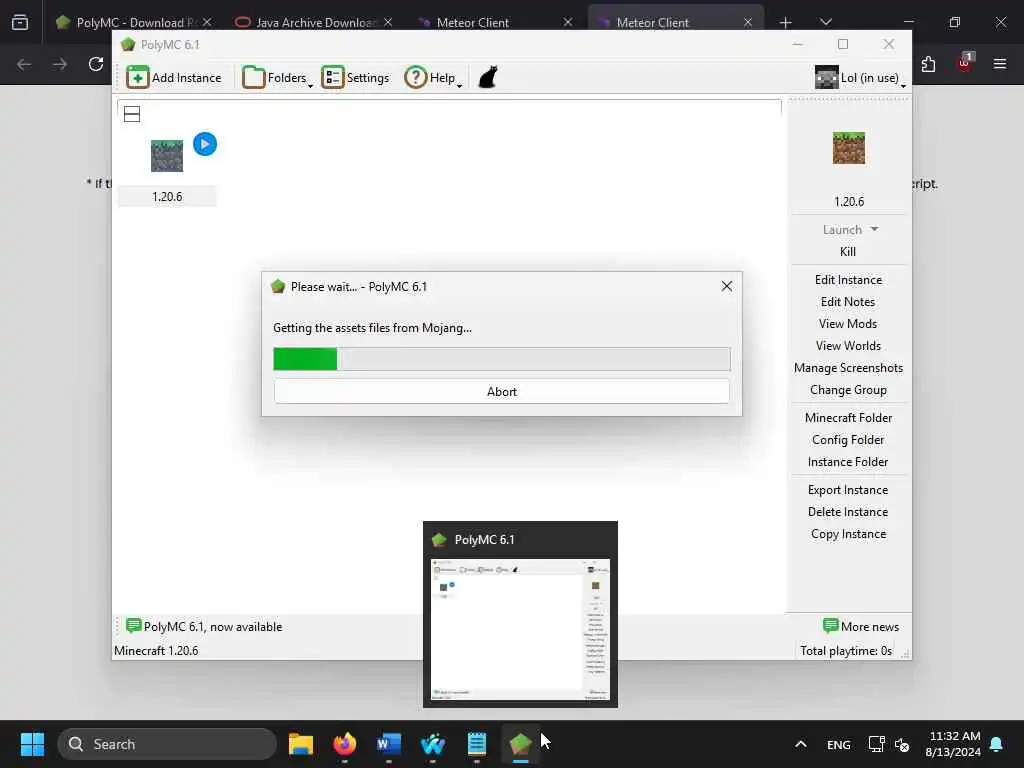The image size is (1024, 768).
Task: Open PolyMC Settings from toolbar
Action: tap(355, 78)
